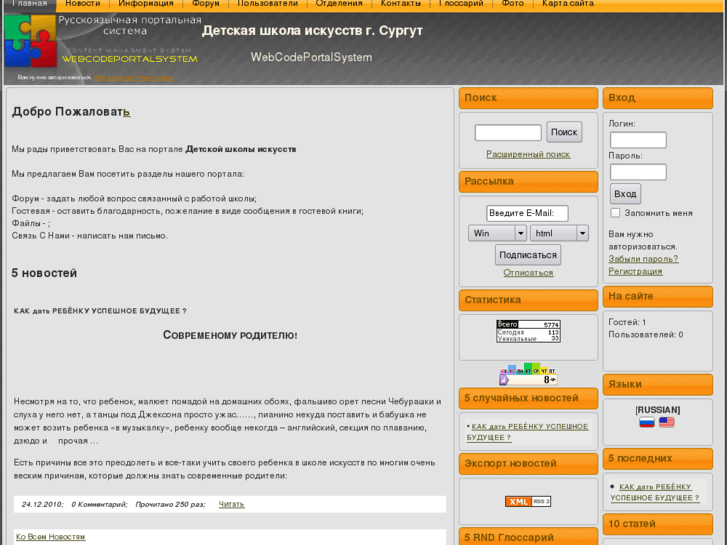Image resolution: width=727 pixels, height=545 pixels.
Task: Open random news link 'КАК дать РЕБЁНКУ УСПЕШНОЕ БУДУЩЕЕ'
Action: point(528,432)
